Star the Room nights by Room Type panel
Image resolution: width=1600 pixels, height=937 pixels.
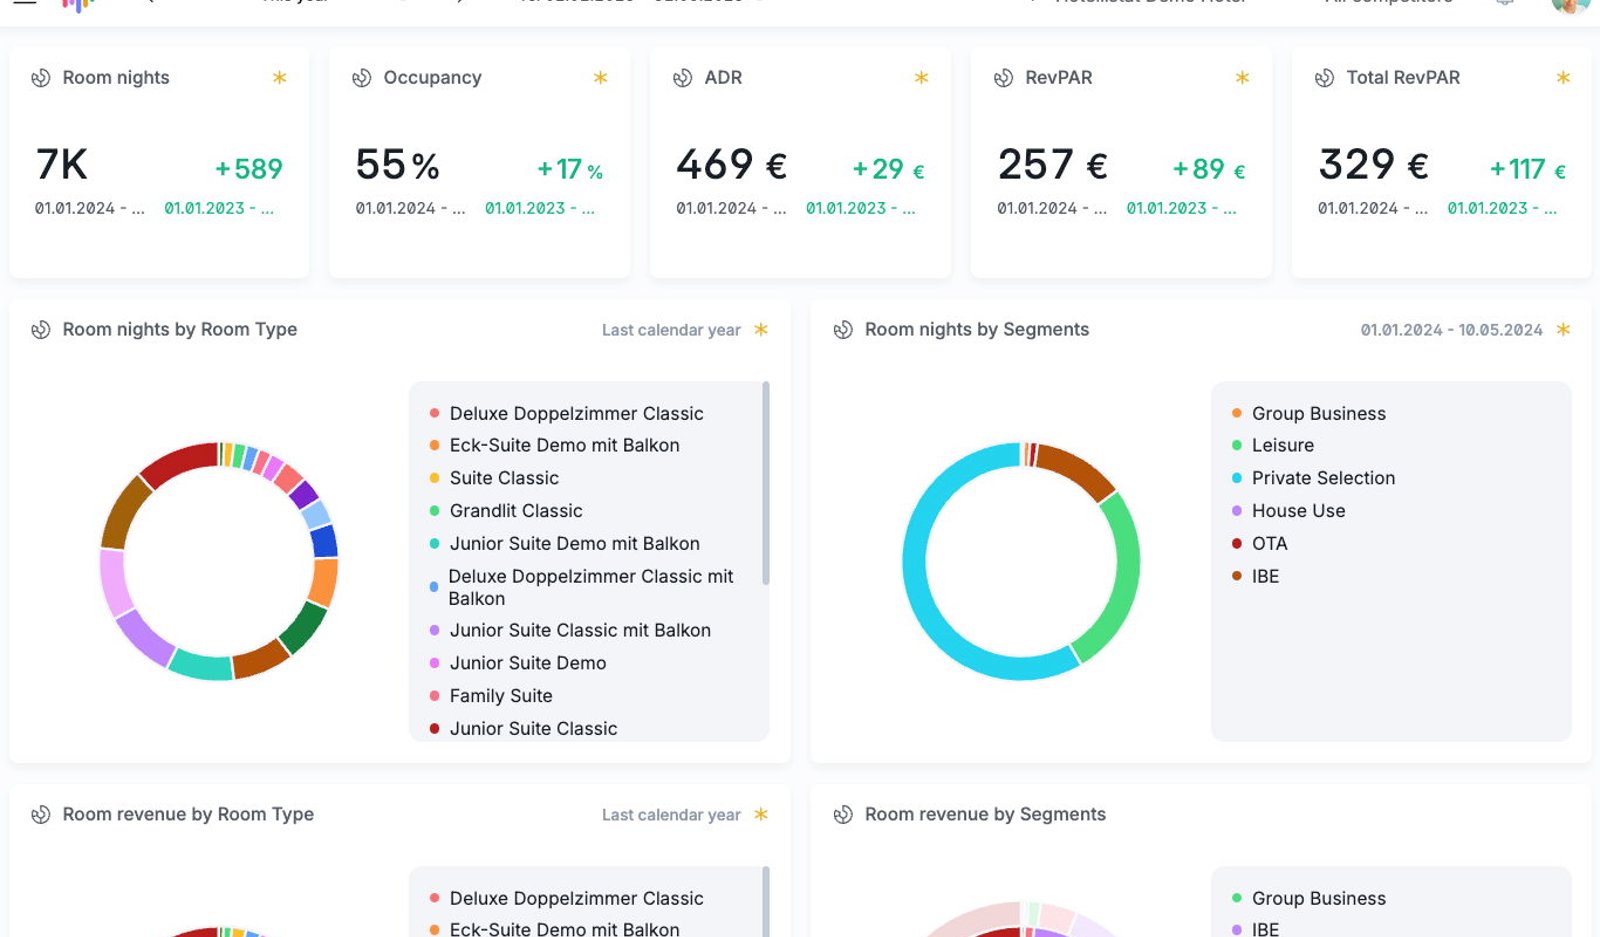coord(761,329)
